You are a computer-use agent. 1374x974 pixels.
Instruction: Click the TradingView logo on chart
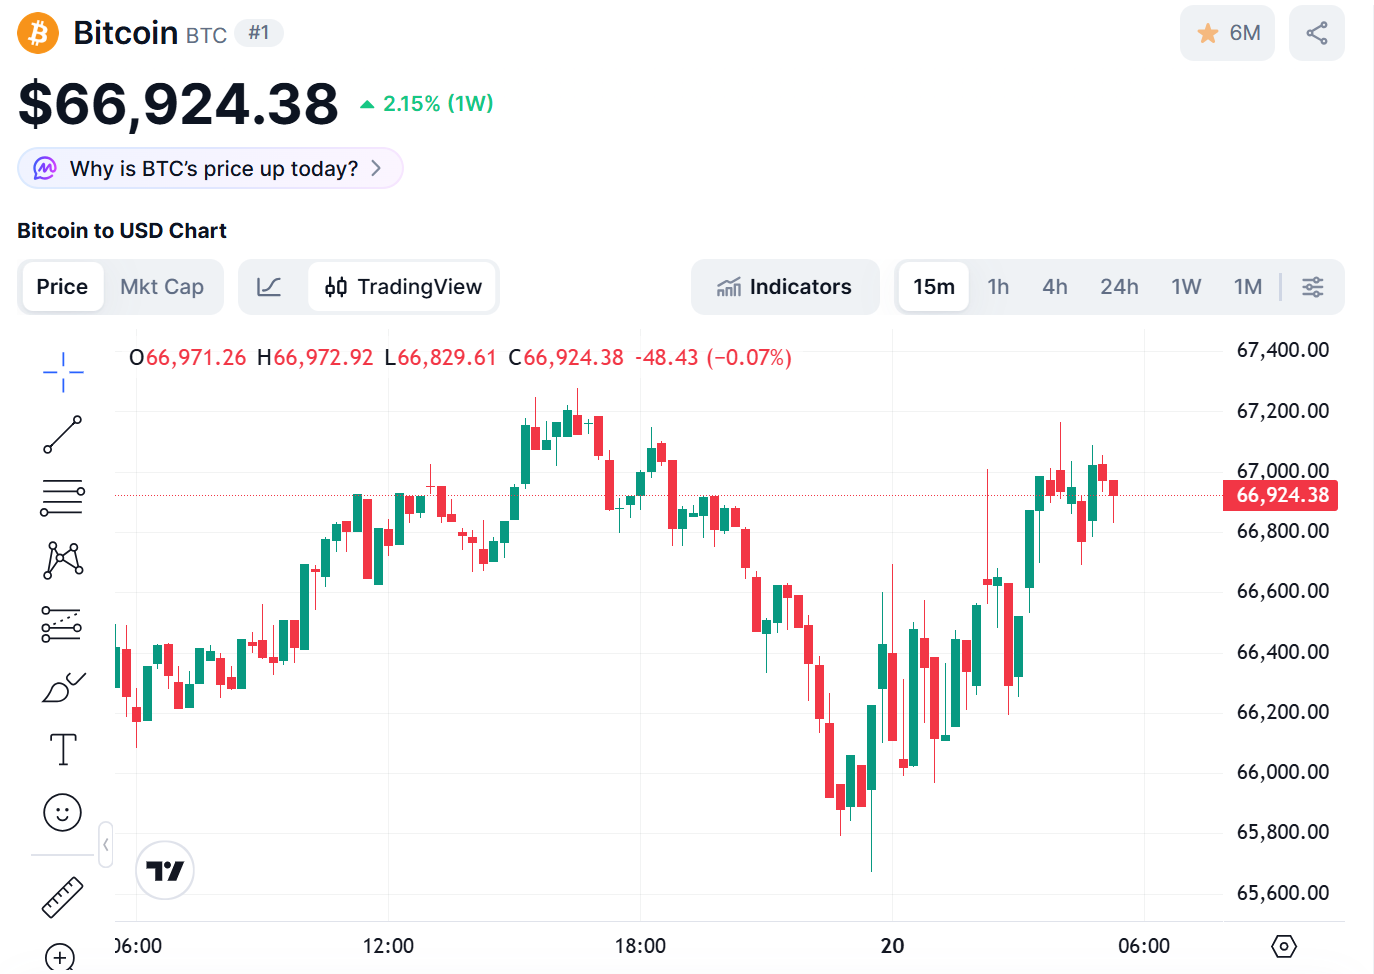click(x=165, y=870)
